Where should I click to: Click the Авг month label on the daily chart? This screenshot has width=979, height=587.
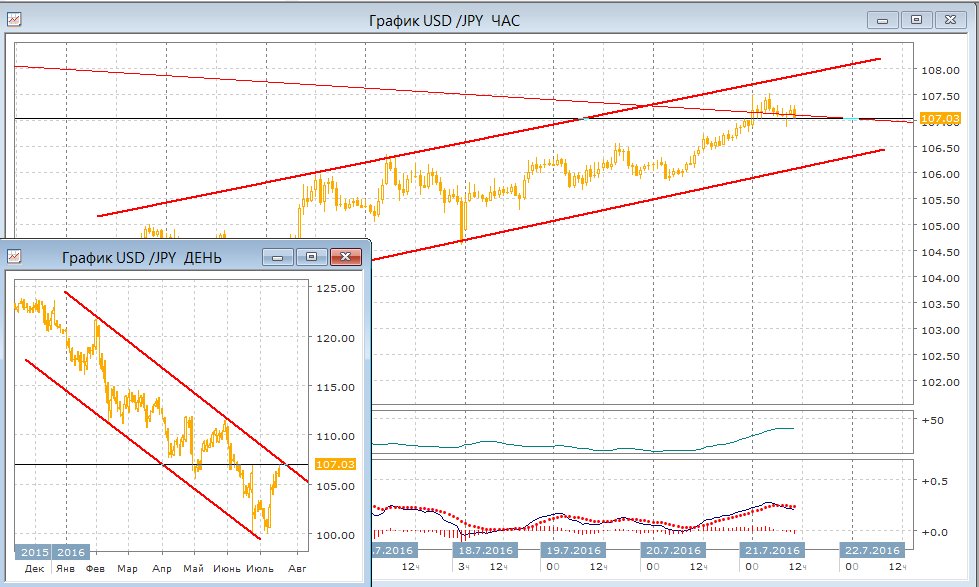pos(298,569)
